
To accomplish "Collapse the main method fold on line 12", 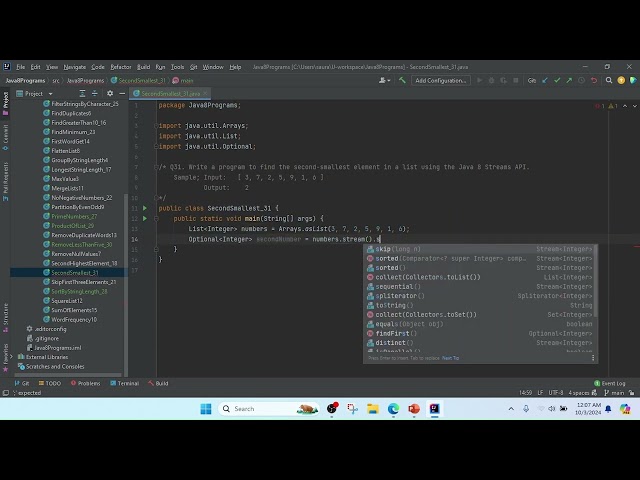I will [156, 218].
